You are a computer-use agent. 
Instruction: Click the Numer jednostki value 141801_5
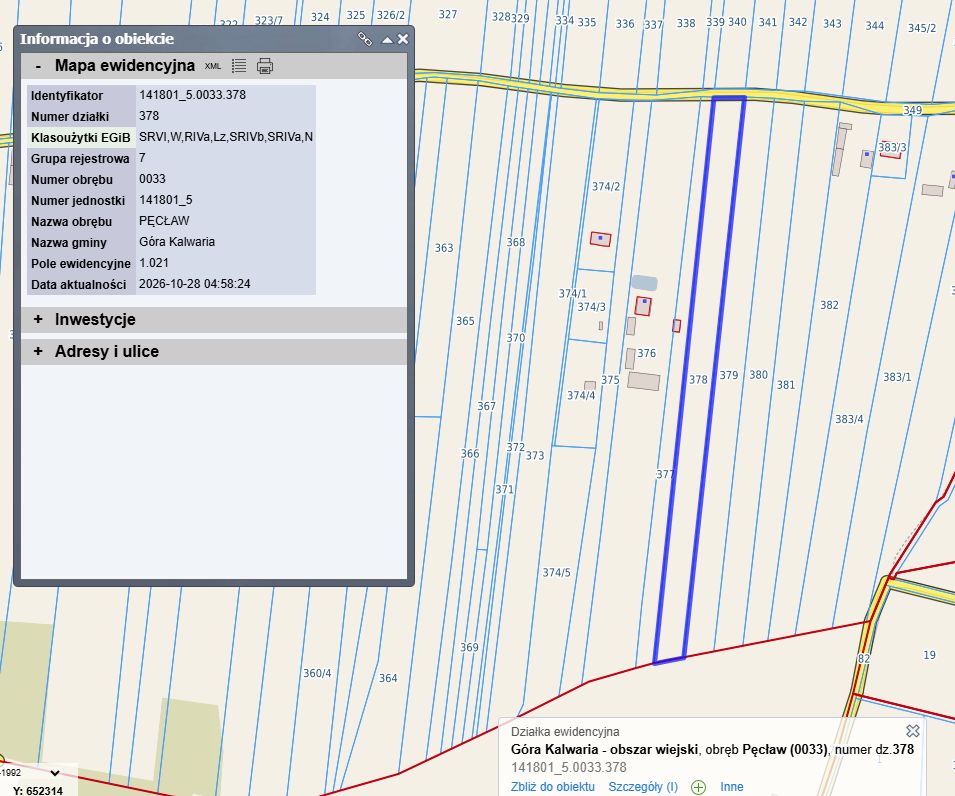click(166, 200)
